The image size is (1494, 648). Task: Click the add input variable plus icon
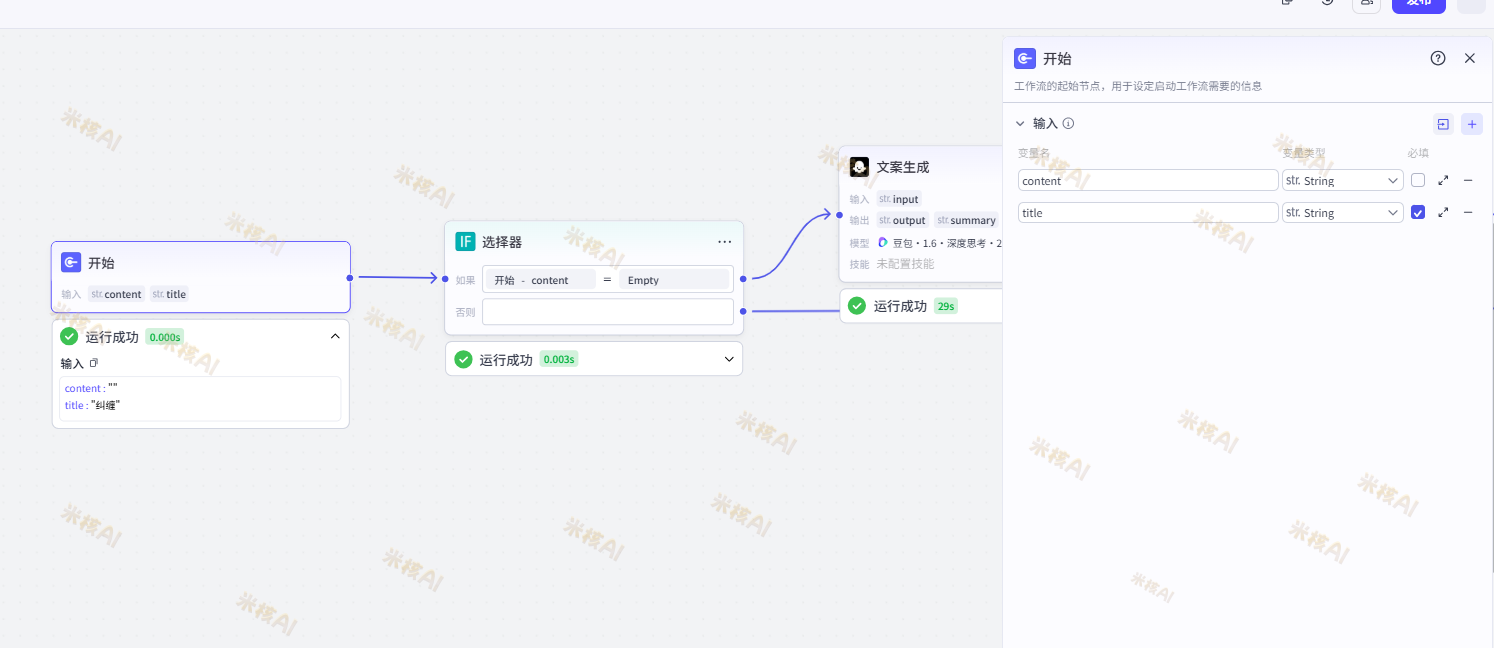[1471, 124]
